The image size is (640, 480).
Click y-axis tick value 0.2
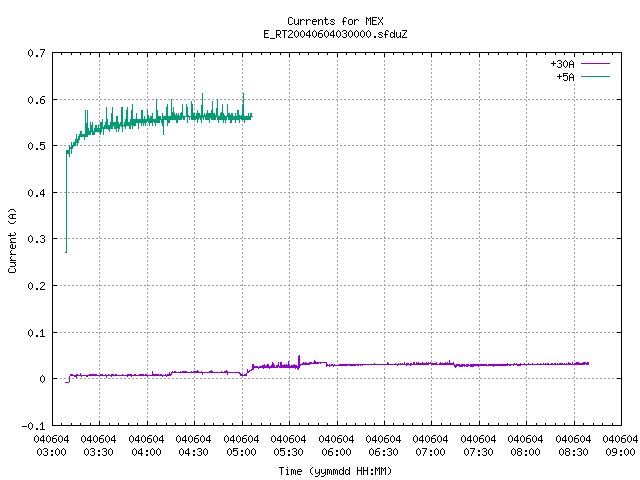coord(36,286)
